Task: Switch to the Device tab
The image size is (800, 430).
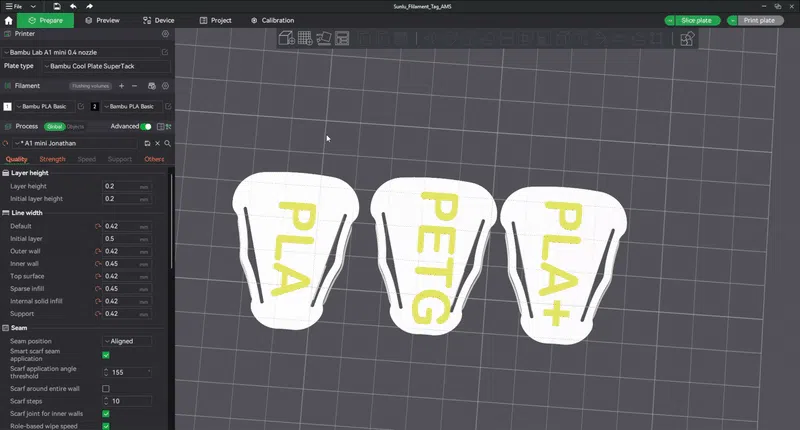Action: click(x=159, y=20)
